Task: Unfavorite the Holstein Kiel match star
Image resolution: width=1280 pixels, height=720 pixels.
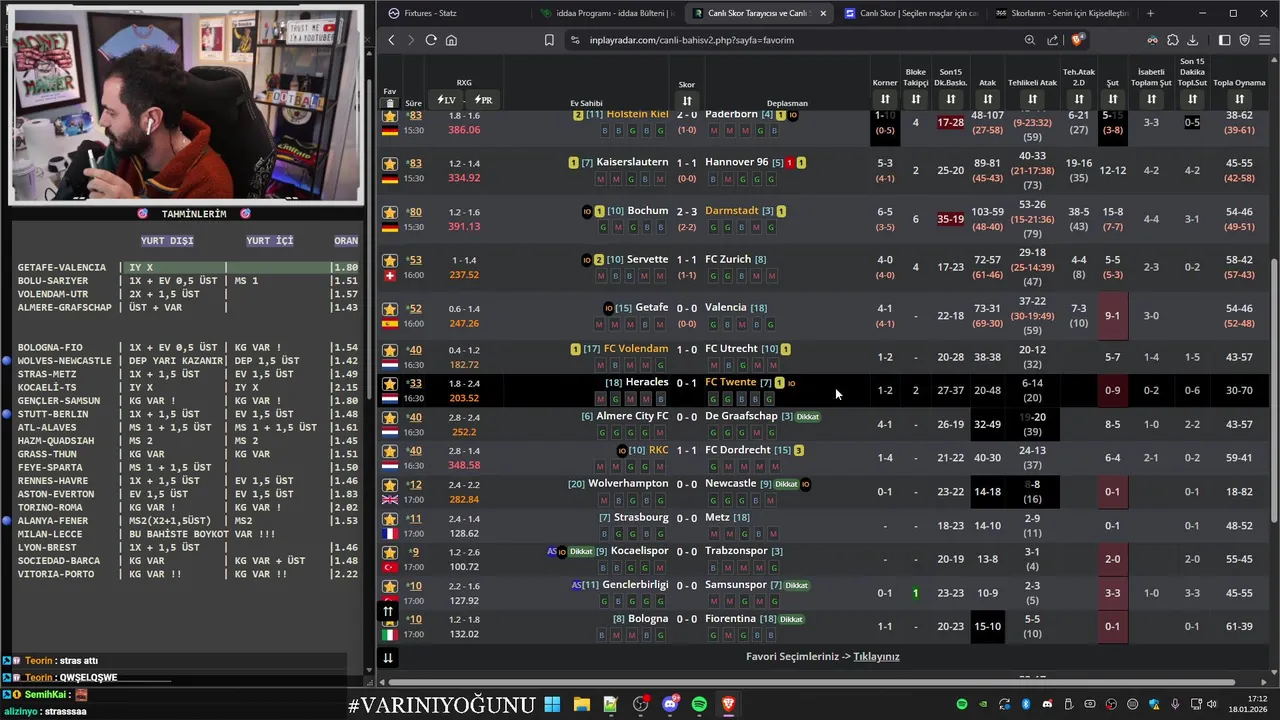Action: coord(390,116)
